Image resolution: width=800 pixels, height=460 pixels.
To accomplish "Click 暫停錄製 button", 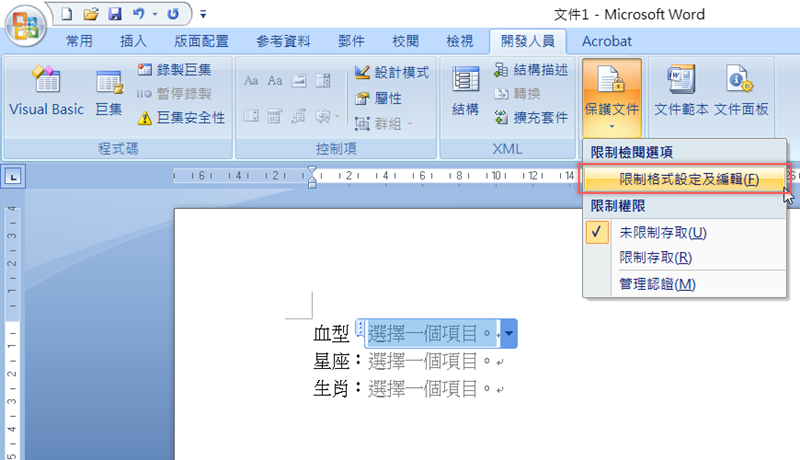I will pyautogui.click(x=174, y=94).
